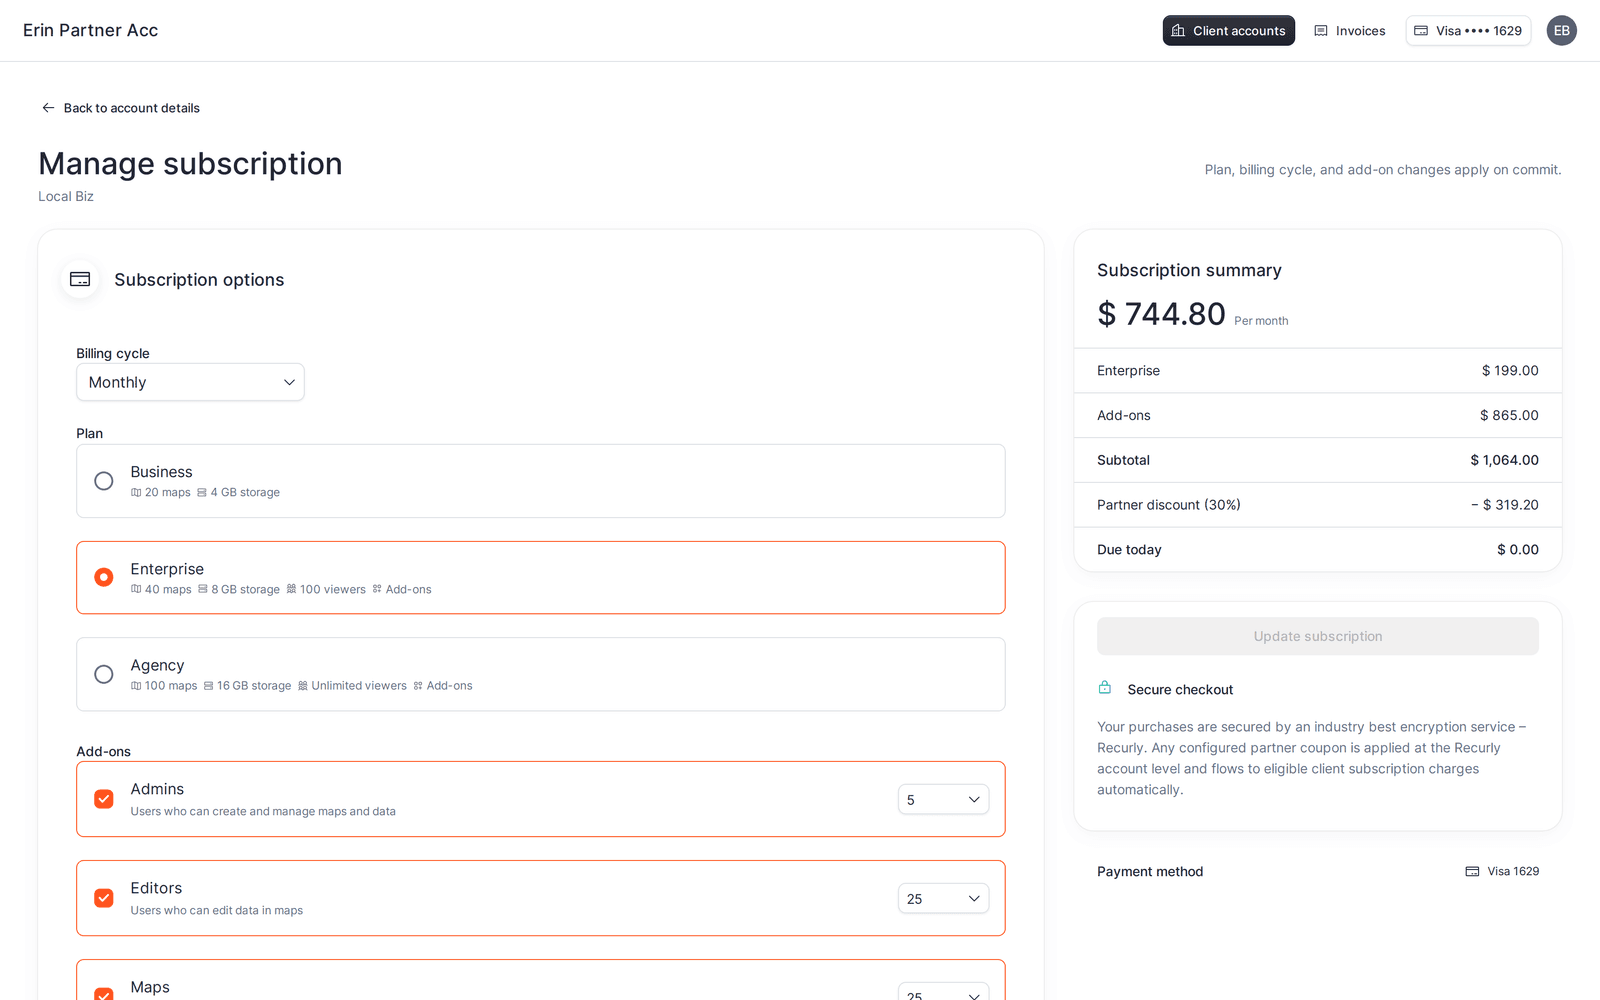Click Back to account details link
Viewport: 1600px width, 1000px height.
[x=120, y=108]
